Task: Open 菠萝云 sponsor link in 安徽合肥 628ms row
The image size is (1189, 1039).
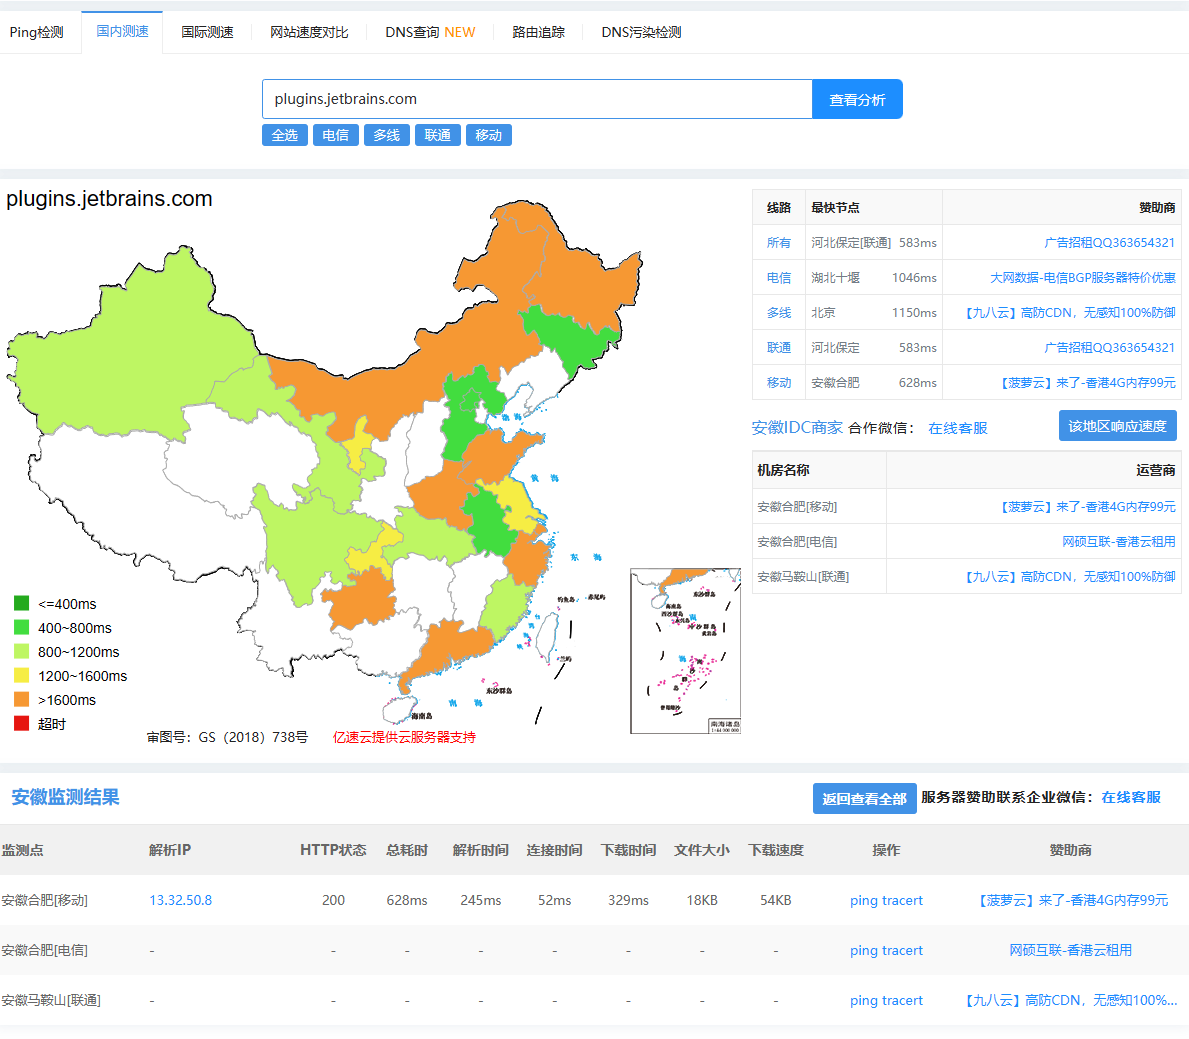Action: pos(1087,382)
